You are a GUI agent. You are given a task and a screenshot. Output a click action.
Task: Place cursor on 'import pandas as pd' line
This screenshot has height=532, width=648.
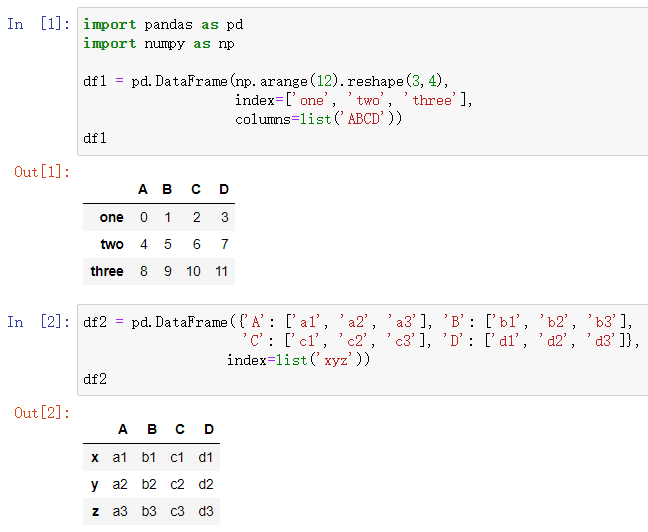tap(163, 25)
